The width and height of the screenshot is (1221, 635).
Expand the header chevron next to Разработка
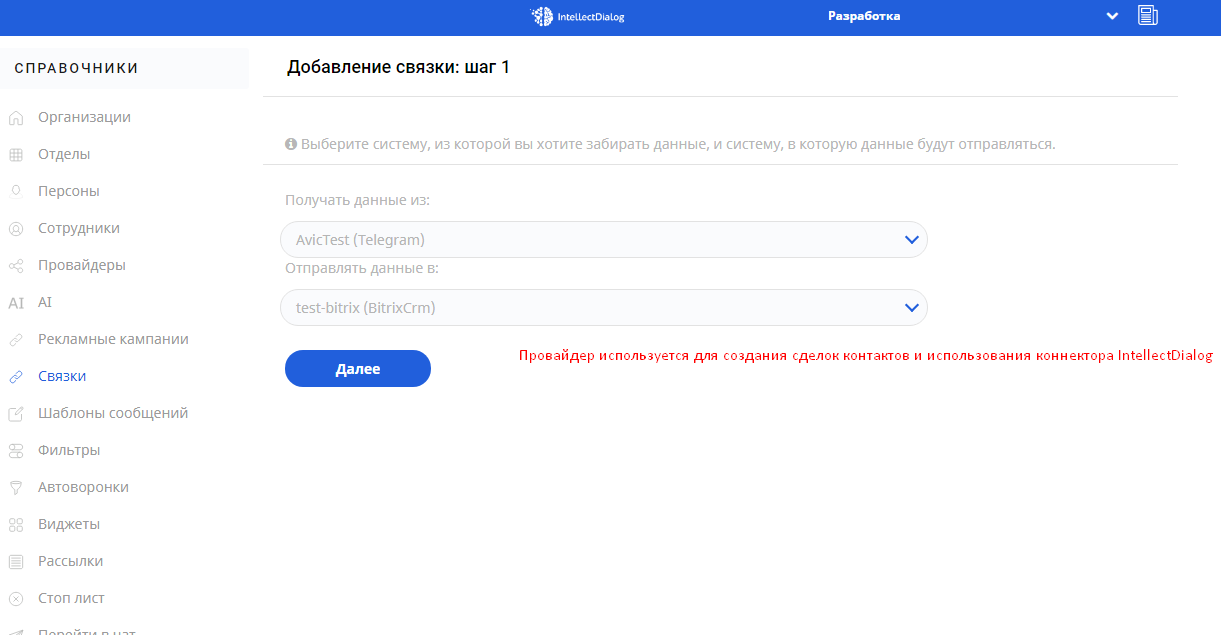(1112, 16)
